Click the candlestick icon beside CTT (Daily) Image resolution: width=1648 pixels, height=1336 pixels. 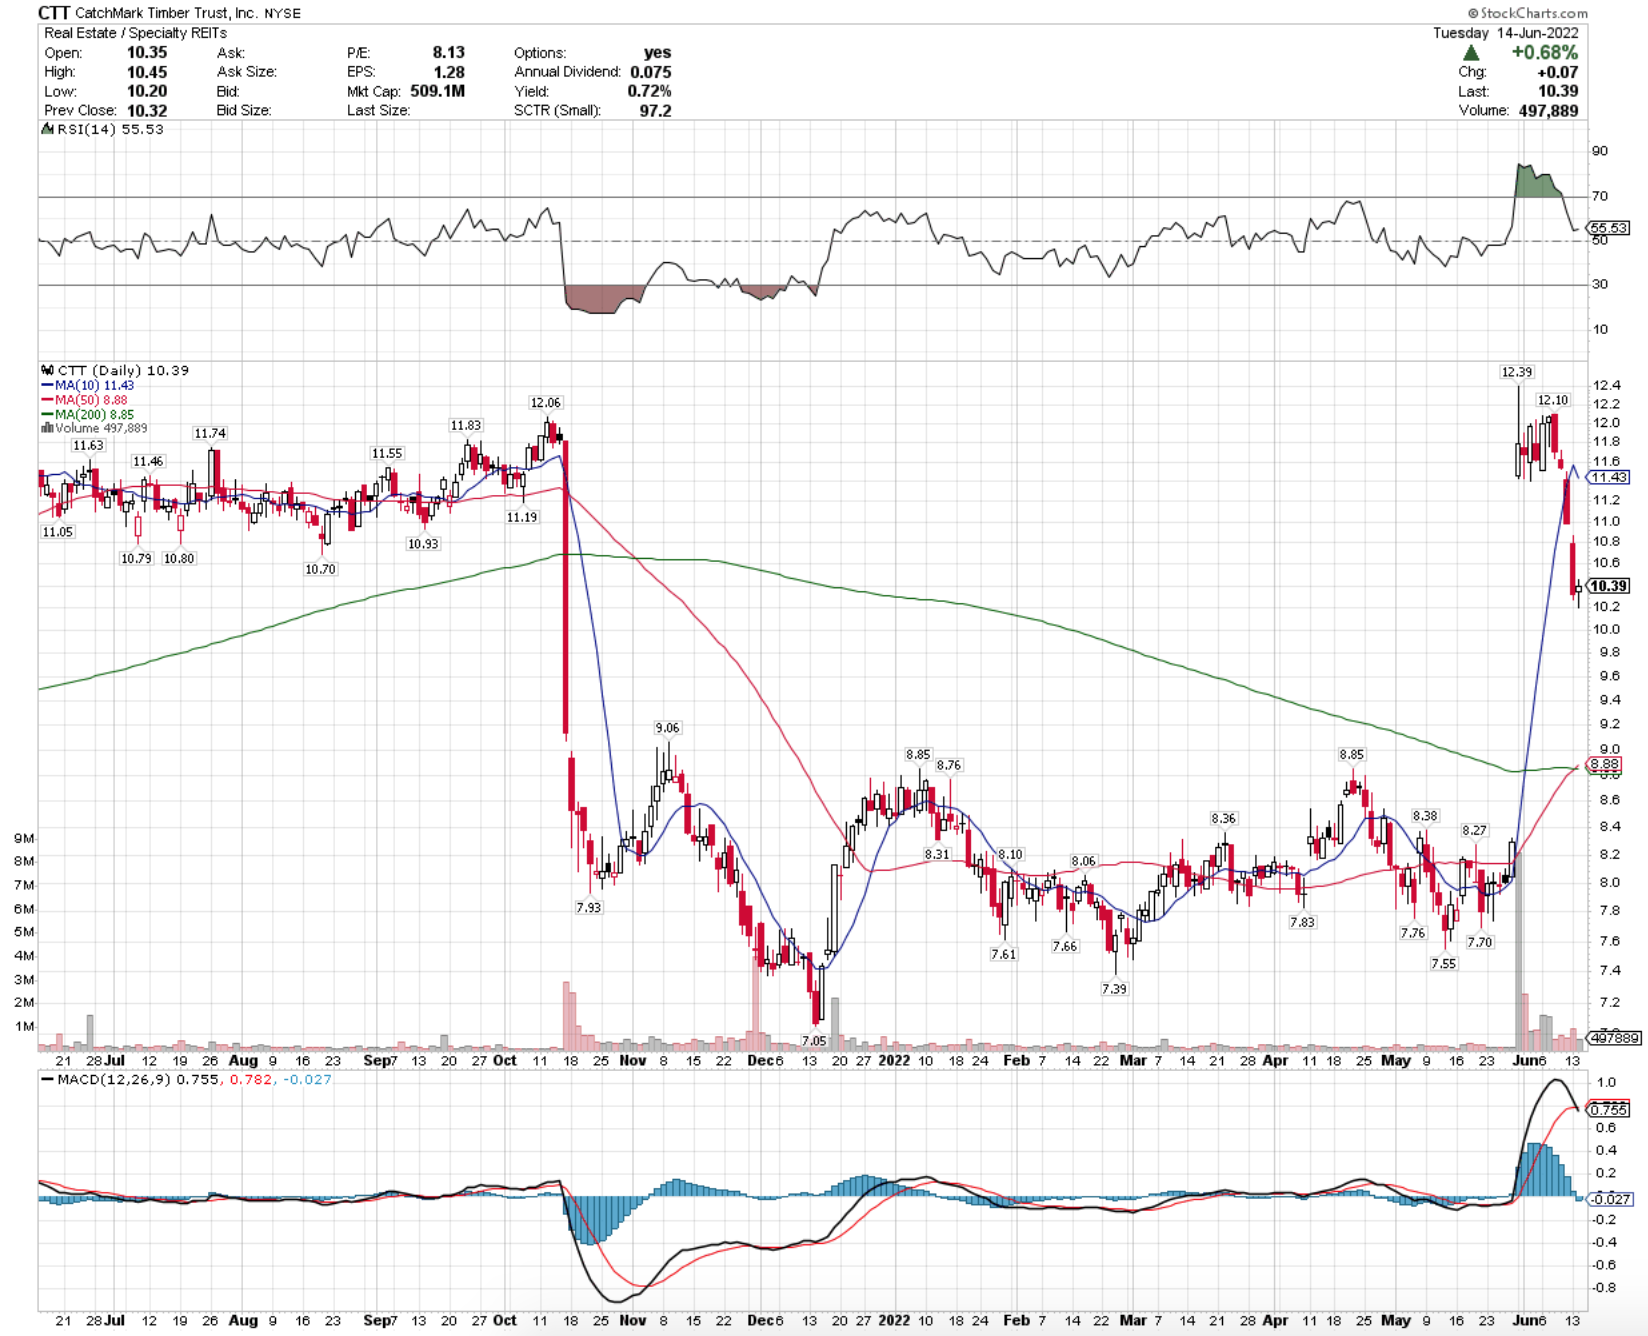pyautogui.click(x=47, y=370)
